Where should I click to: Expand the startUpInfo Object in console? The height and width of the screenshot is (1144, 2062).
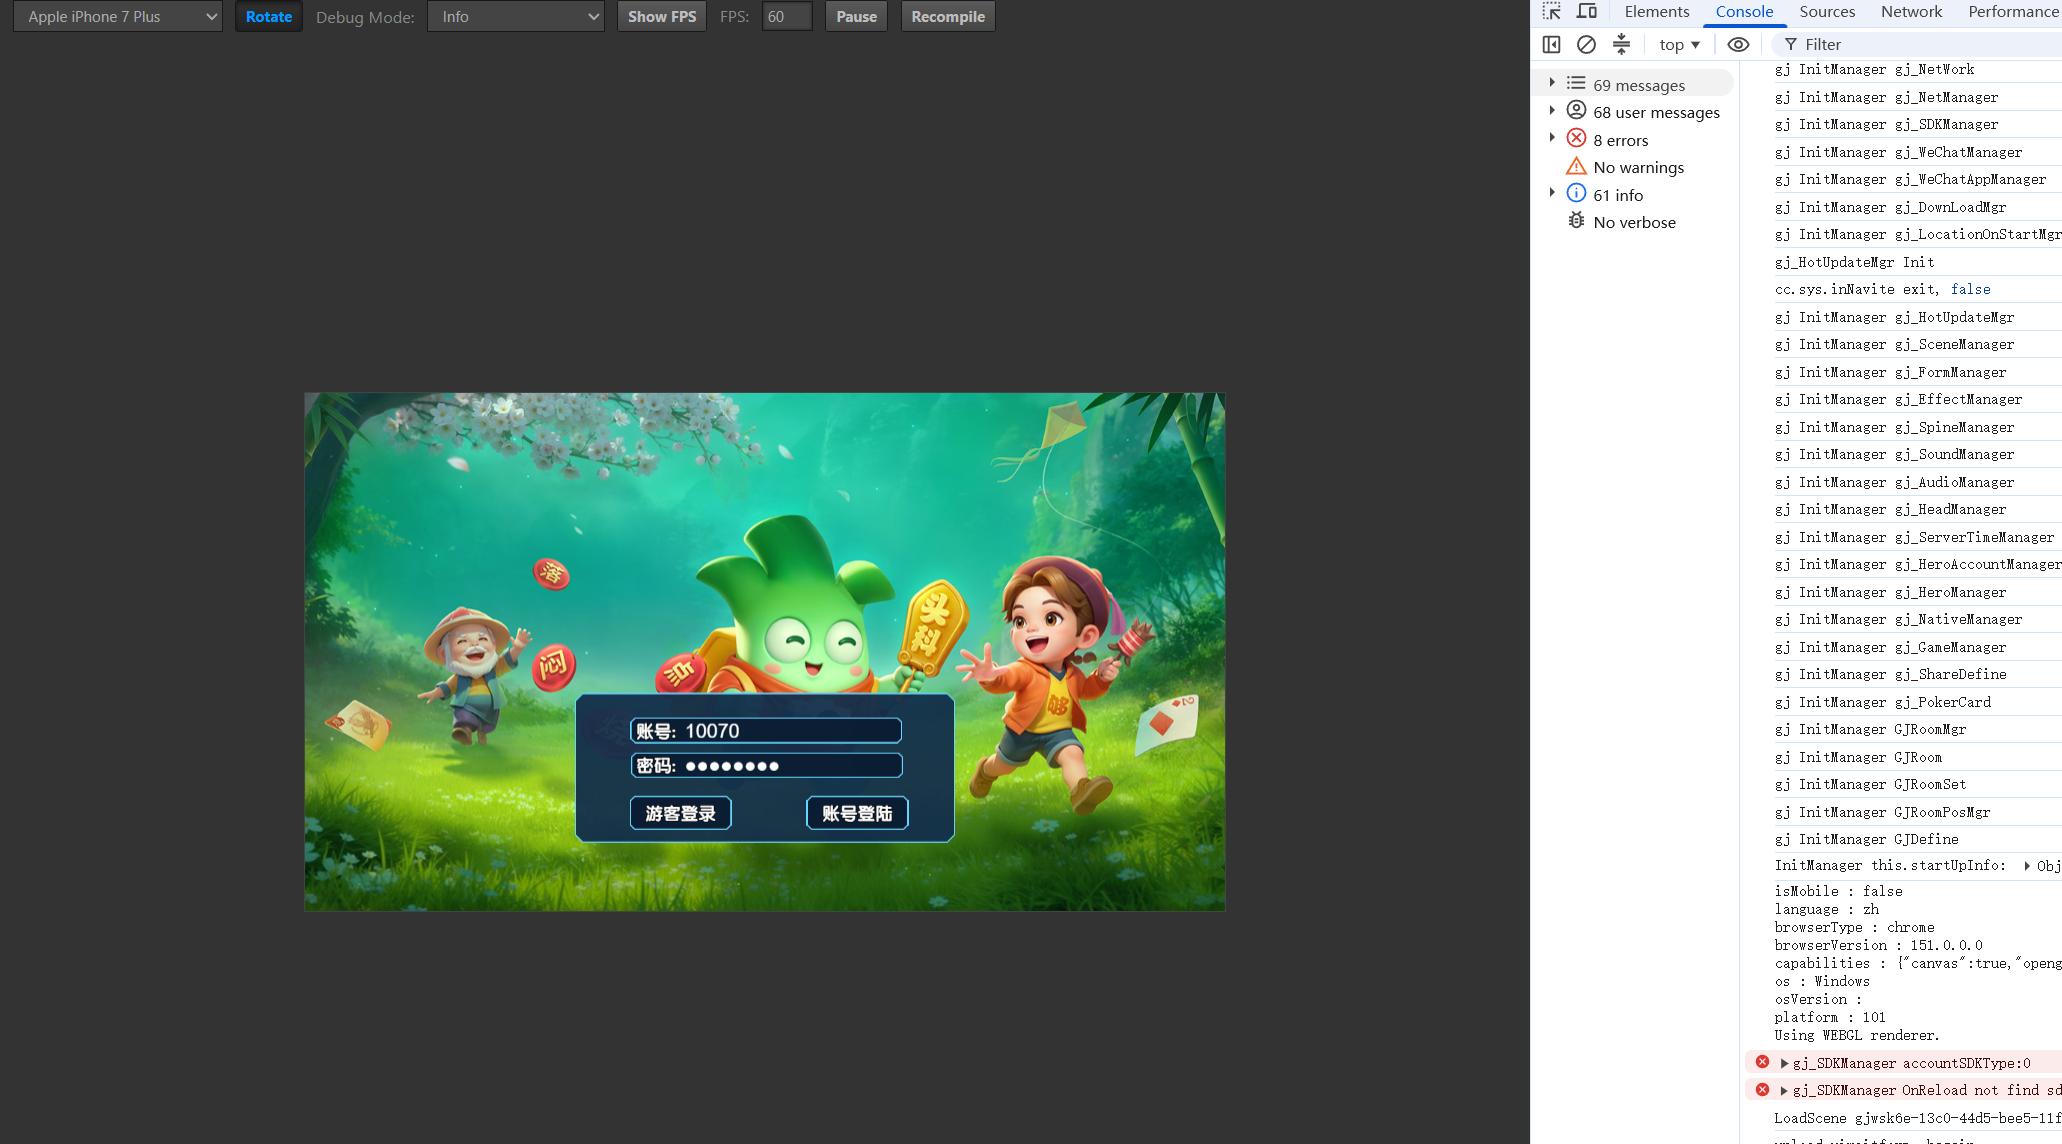click(2026, 865)
